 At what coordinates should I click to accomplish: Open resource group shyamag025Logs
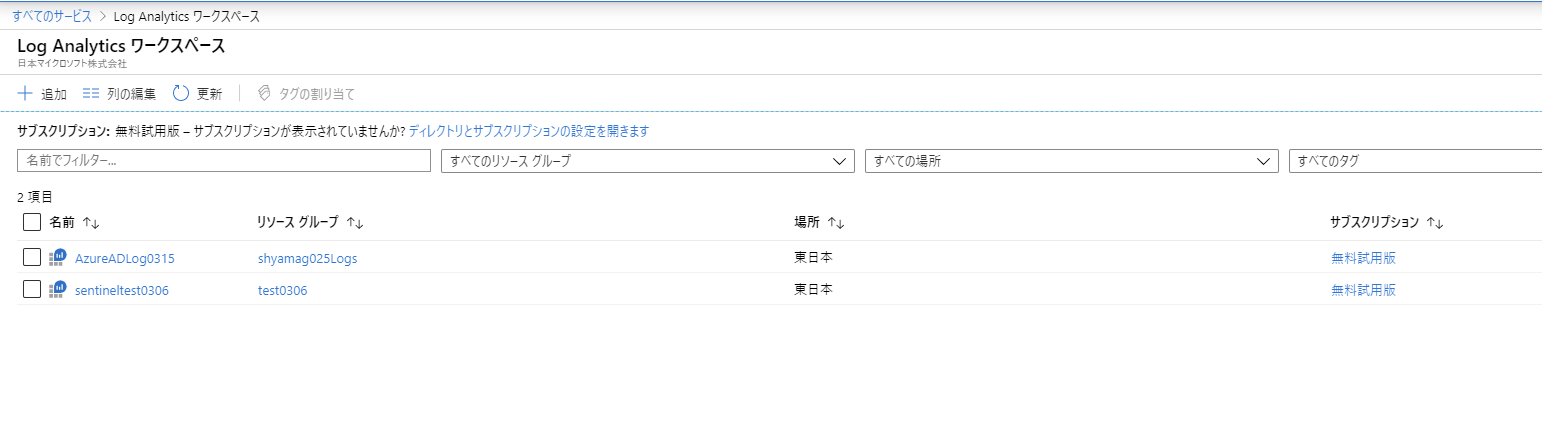click(307, 258)
